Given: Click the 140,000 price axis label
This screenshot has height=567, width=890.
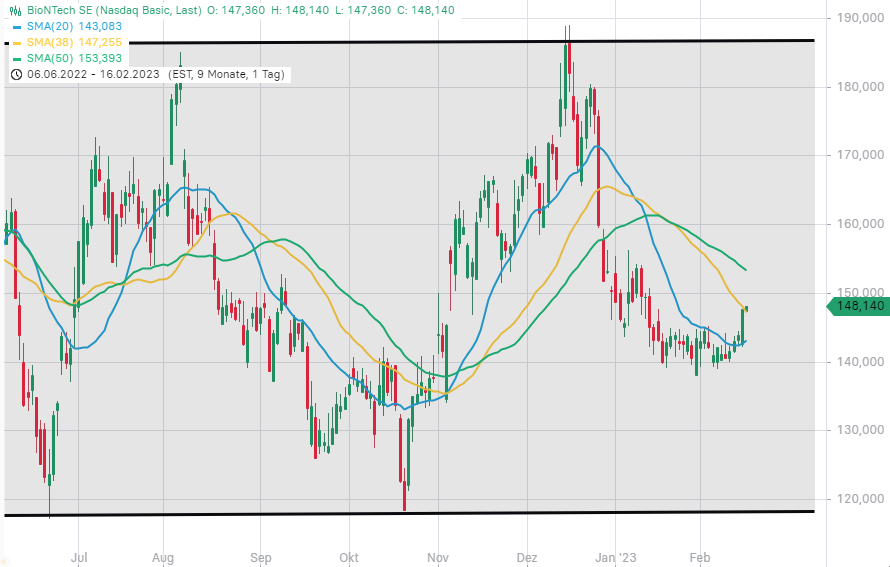Looking at the screenshot, I should pos(860,362).
